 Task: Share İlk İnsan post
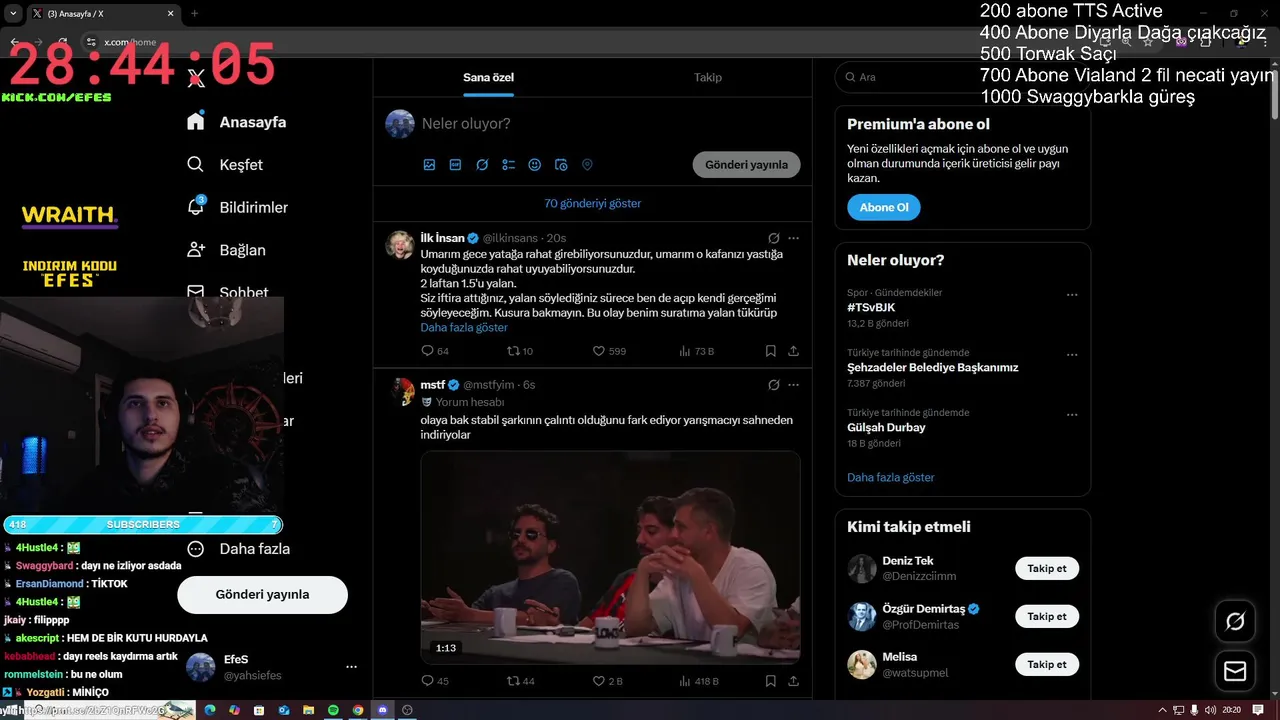click(x=793, y=351)
